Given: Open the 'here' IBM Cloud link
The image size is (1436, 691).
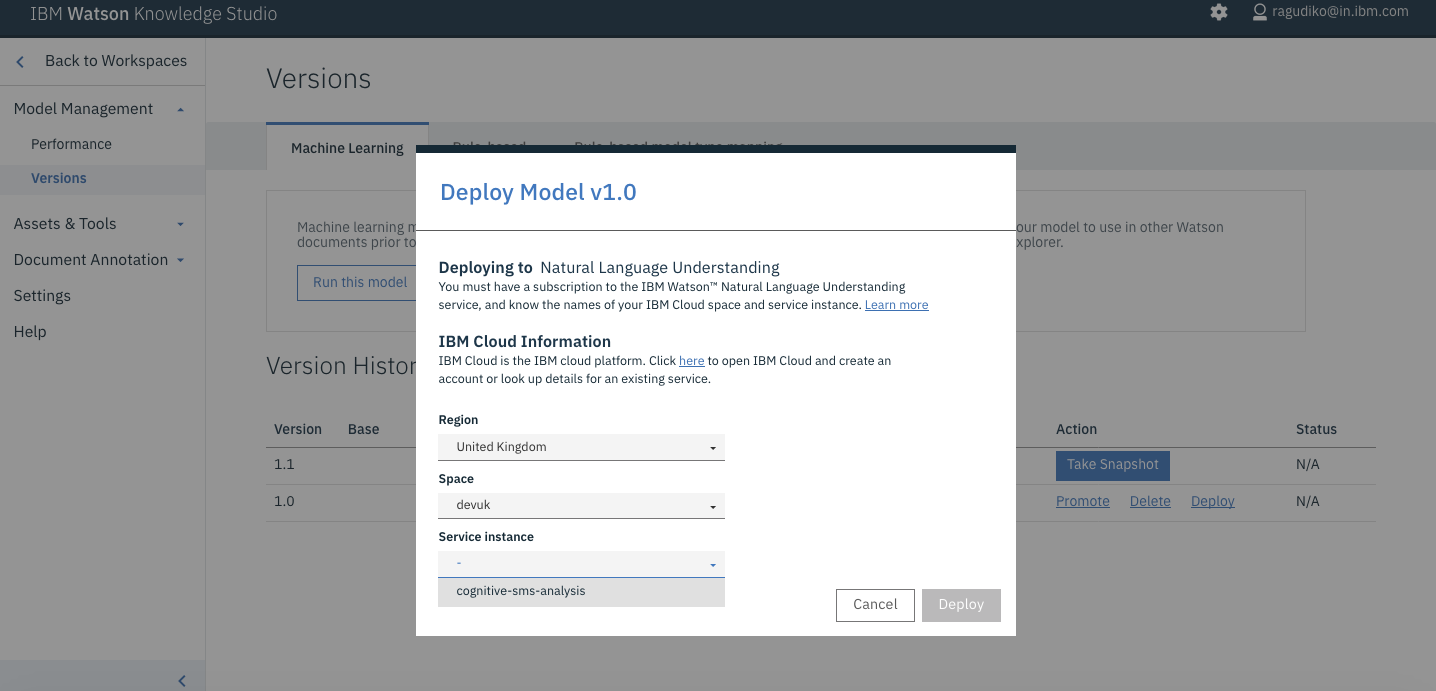Looking at the screenshot, I should coord(692,361).
